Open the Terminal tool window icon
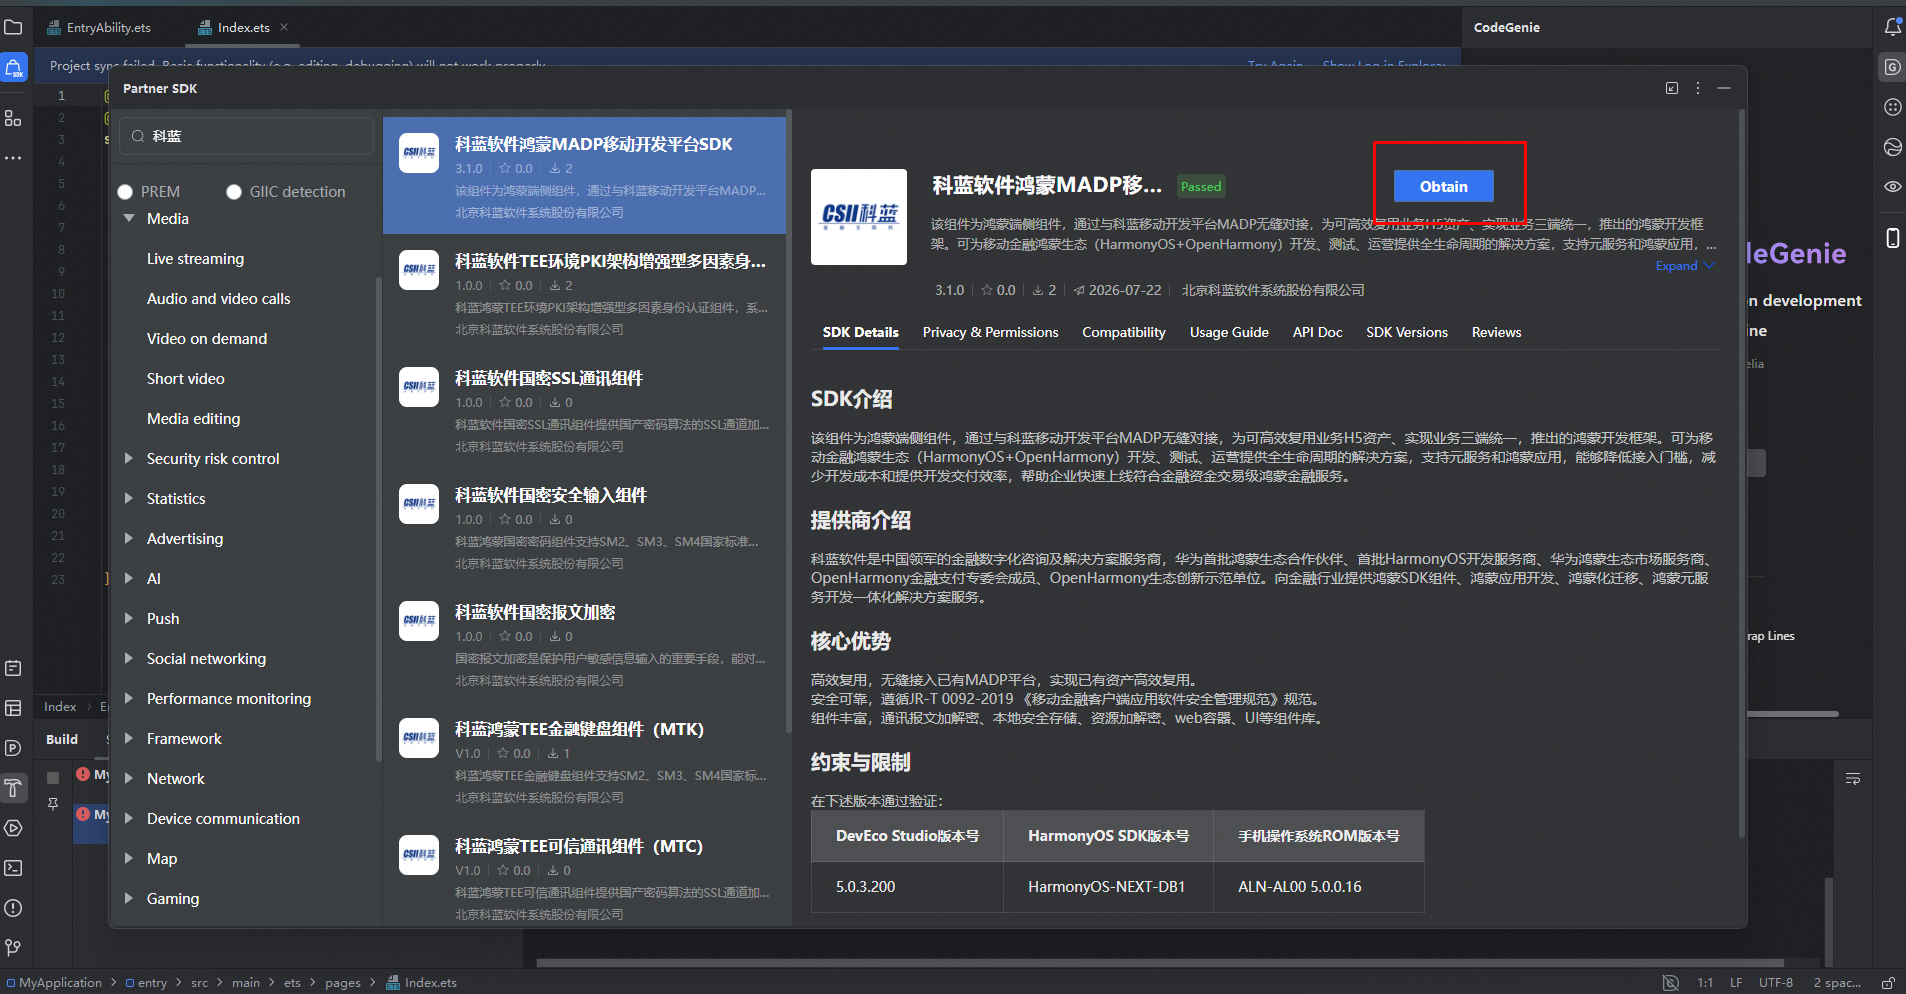Image resolution: width=1906 pixels, height=994 pixels. pyautogui.click(x=13, y=868)
